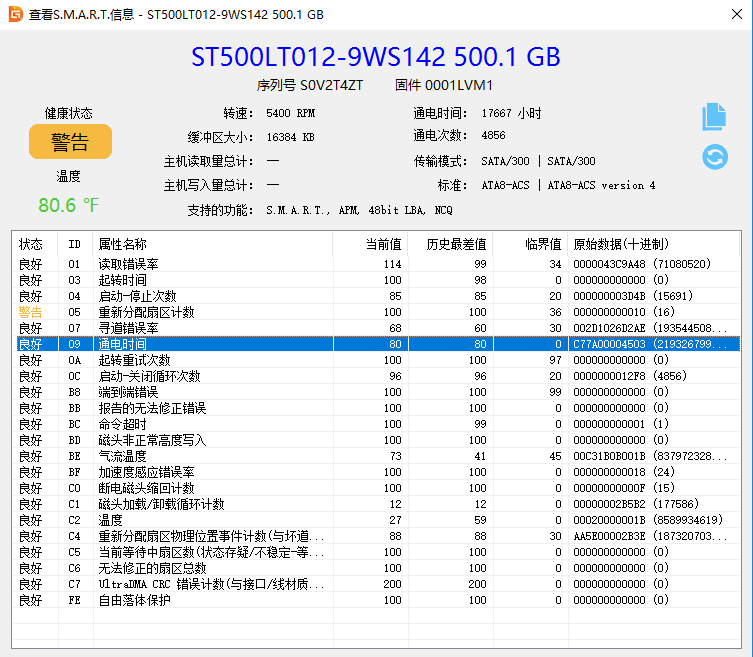The width and height of the screenshot is (753, 657).
Task: Select the 读取错误率 row
Action: (x=378, y=264)
